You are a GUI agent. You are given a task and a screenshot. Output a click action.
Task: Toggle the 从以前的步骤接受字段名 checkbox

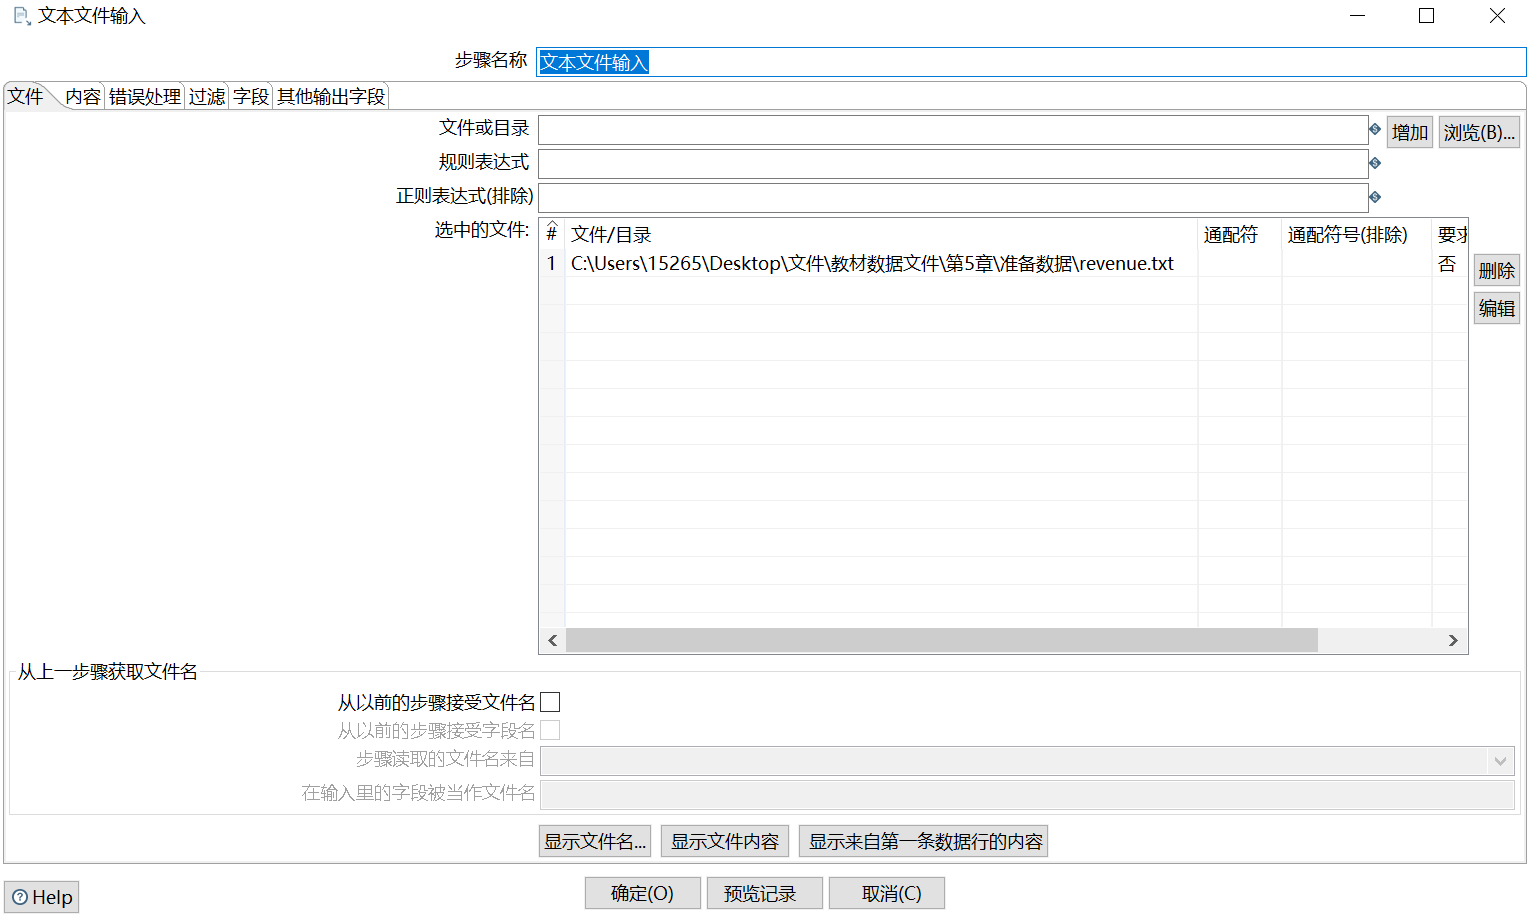pyautogui.click(x=550, y=730)
